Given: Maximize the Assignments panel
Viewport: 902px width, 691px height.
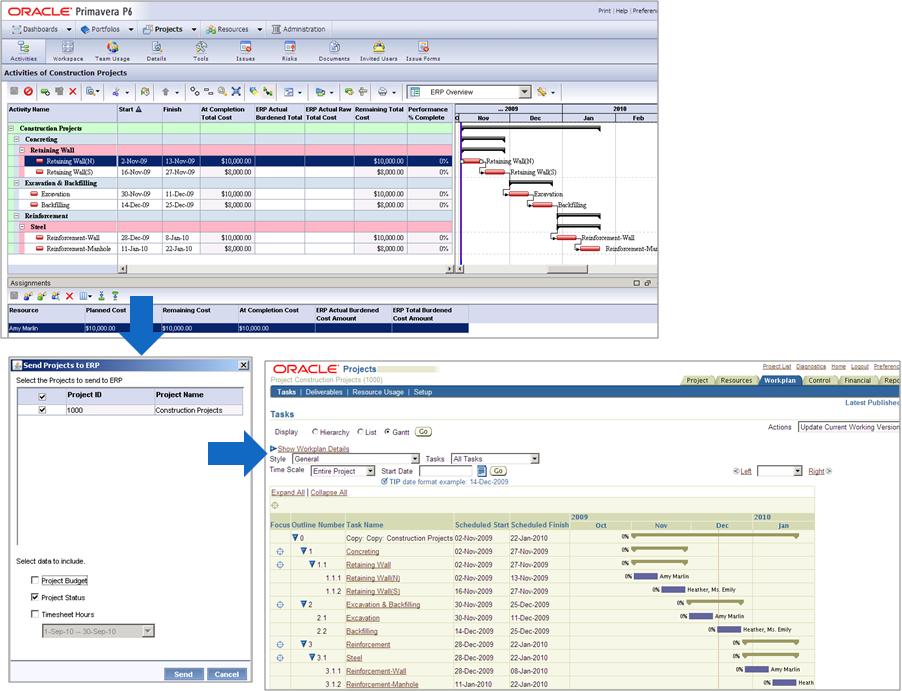Looking at the screenshot, I should [x=636, y=283].
